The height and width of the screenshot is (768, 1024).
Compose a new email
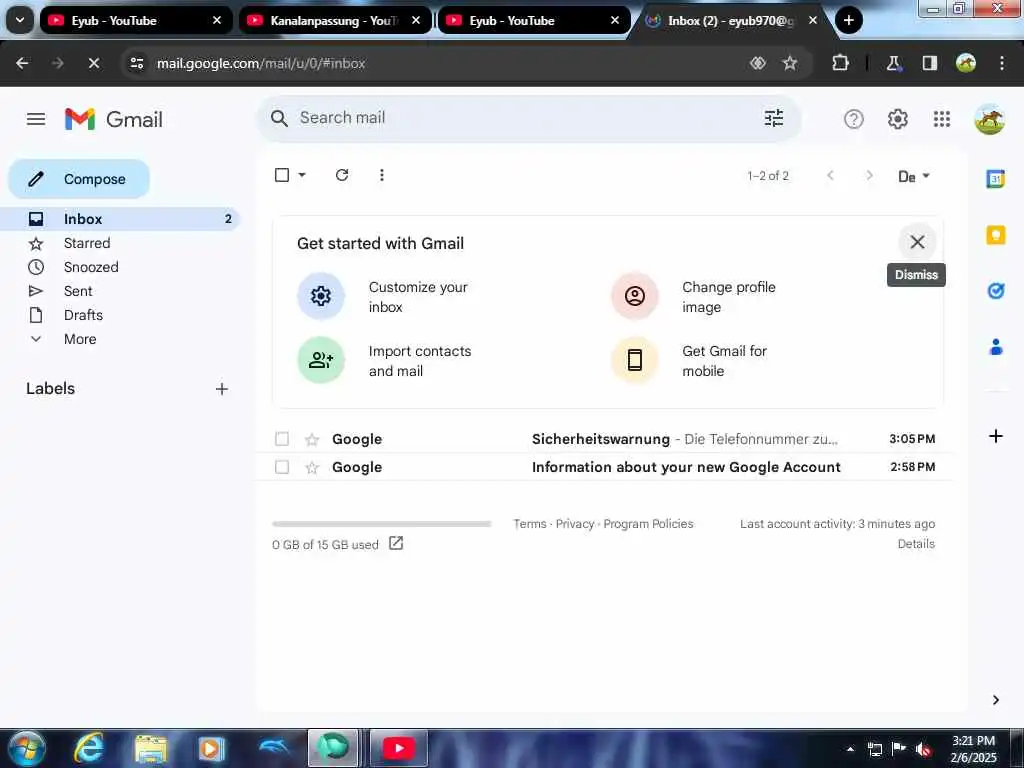(79, 179)
